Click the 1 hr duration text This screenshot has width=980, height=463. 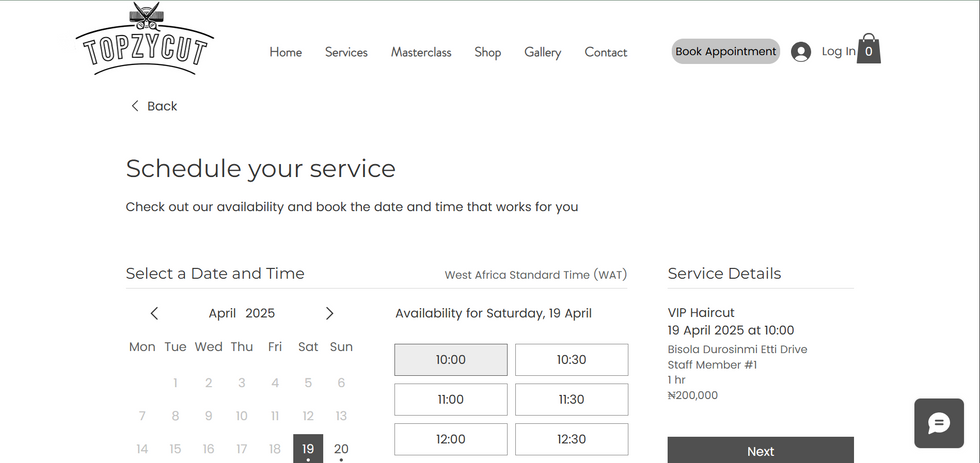click(677, 380)
